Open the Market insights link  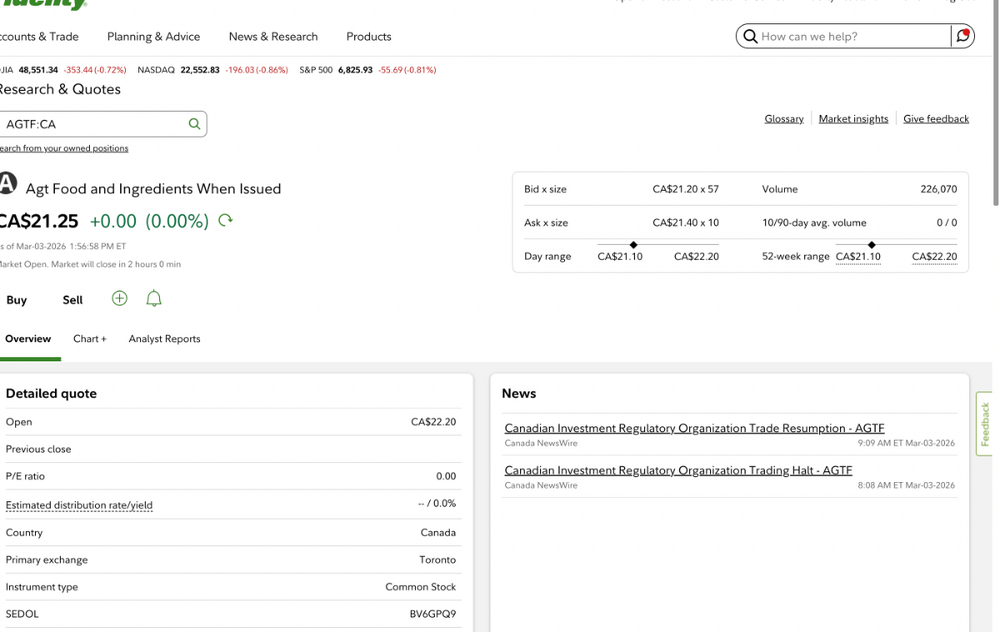[x=853, y=119]
